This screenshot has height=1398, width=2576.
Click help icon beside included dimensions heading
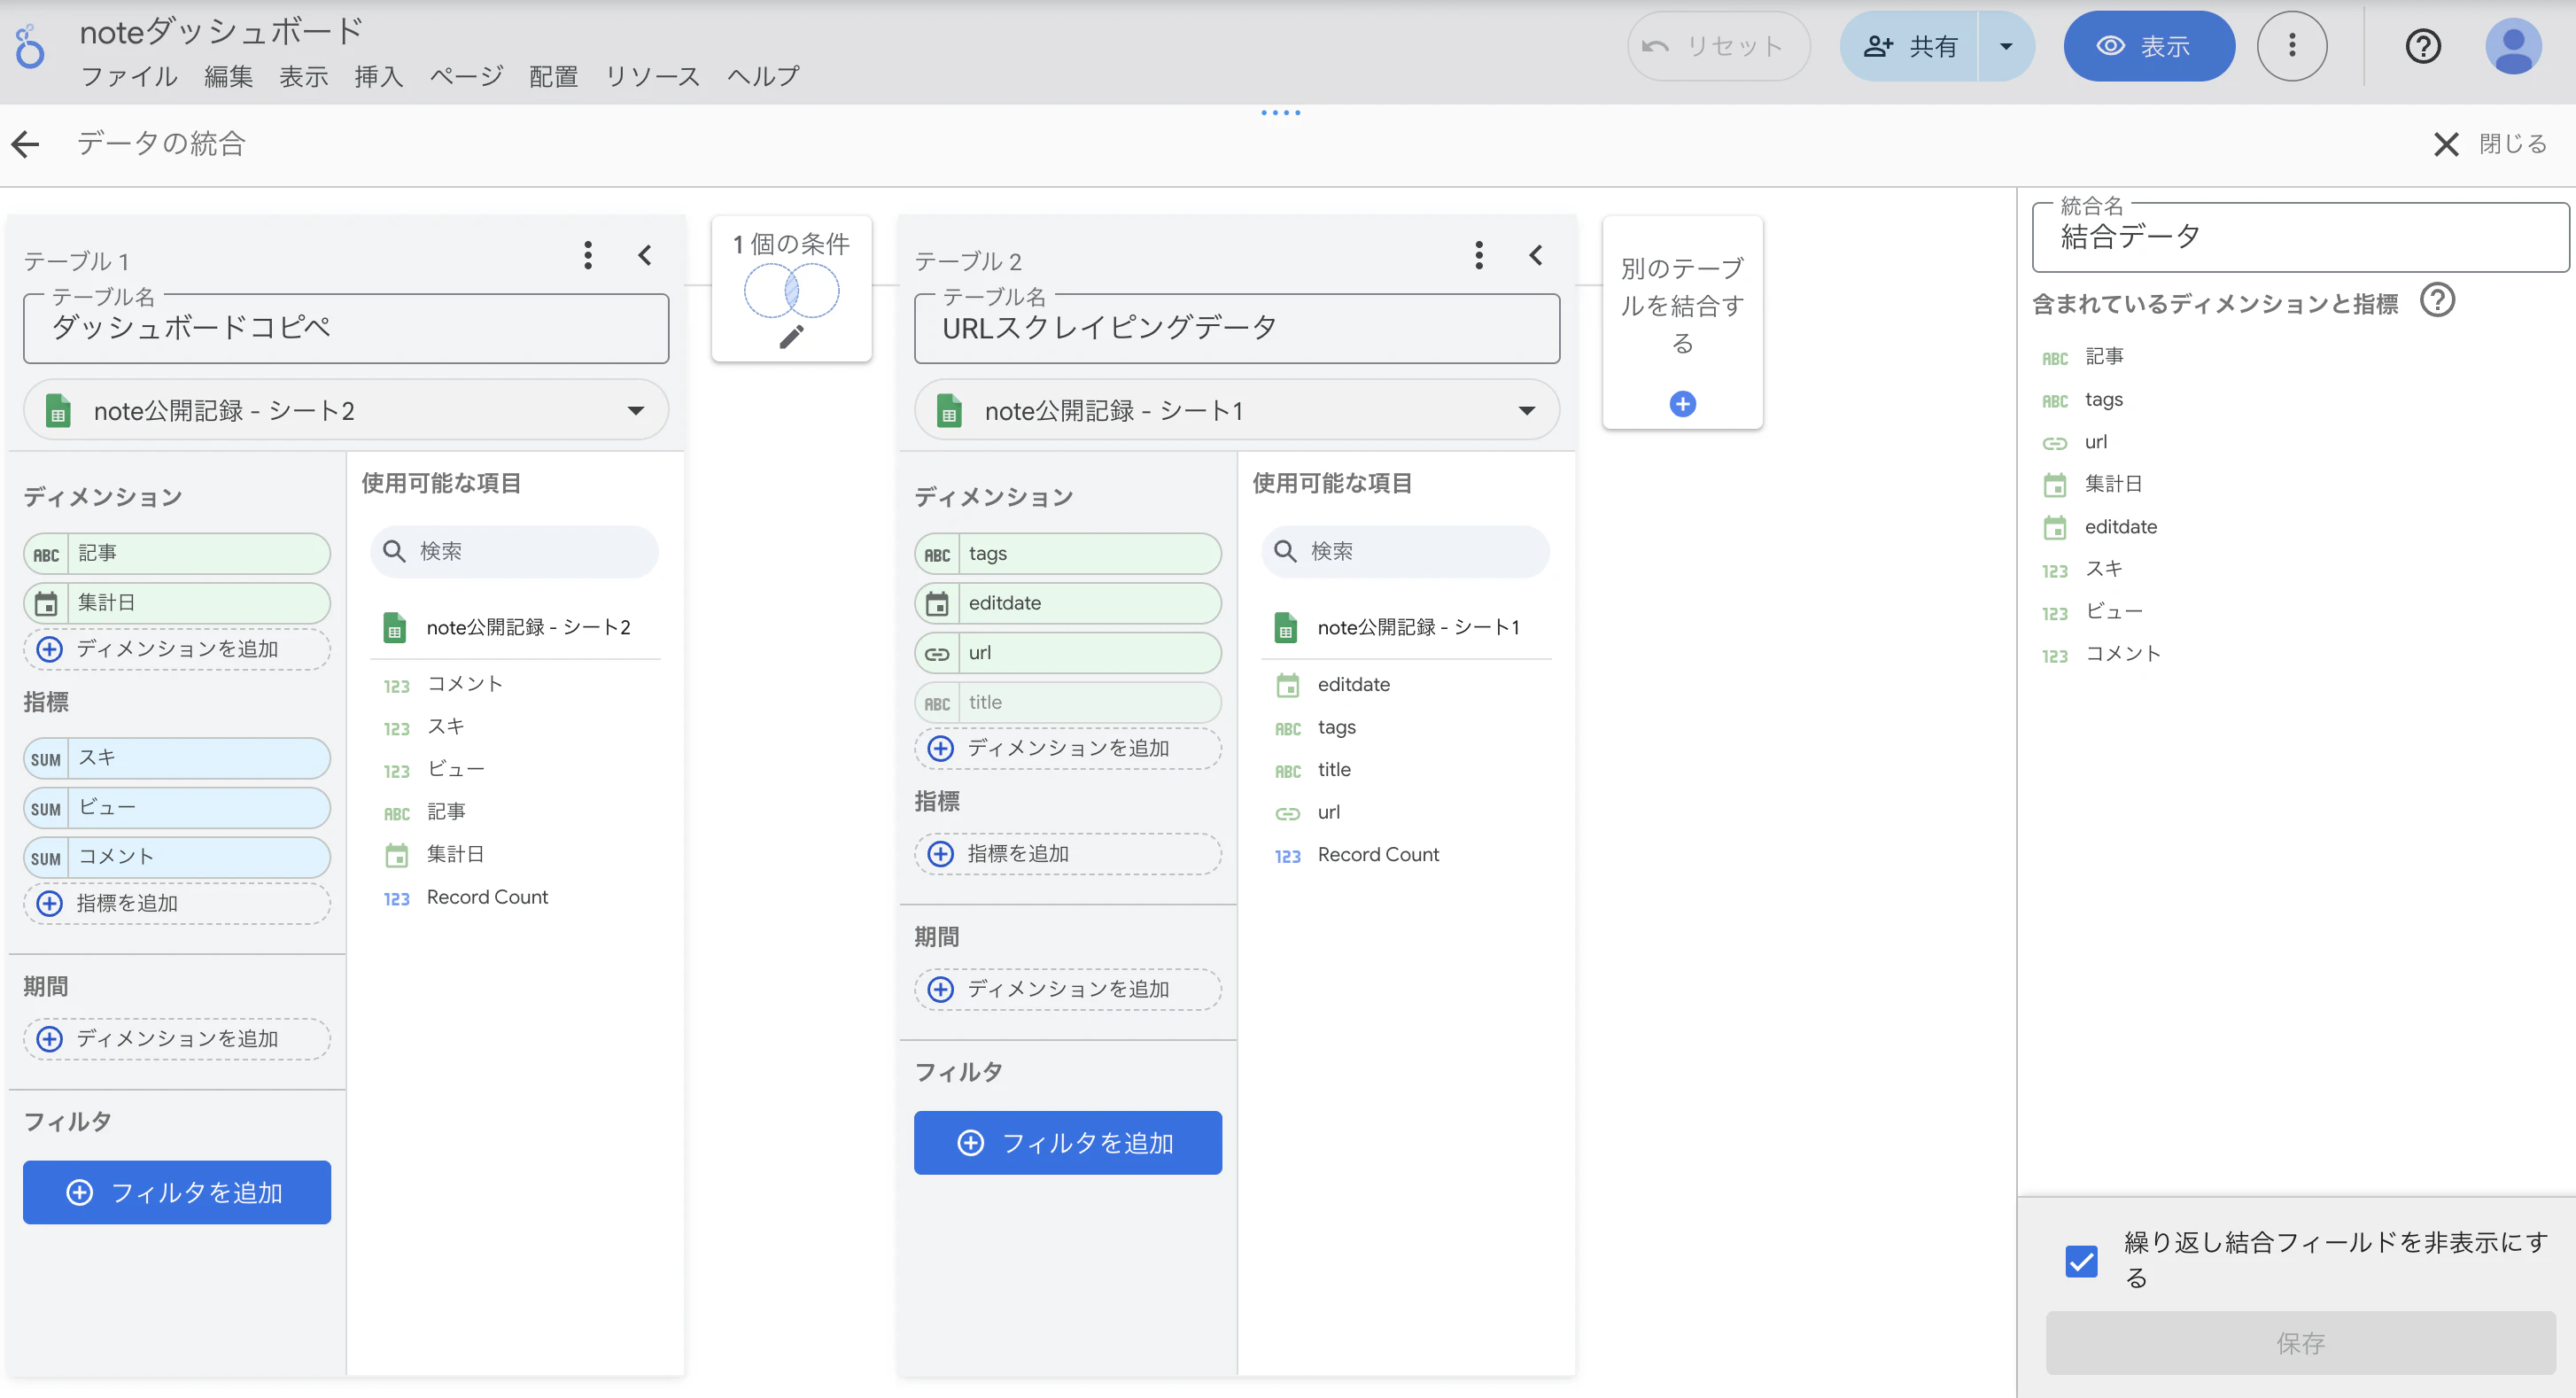(2437, 300)
